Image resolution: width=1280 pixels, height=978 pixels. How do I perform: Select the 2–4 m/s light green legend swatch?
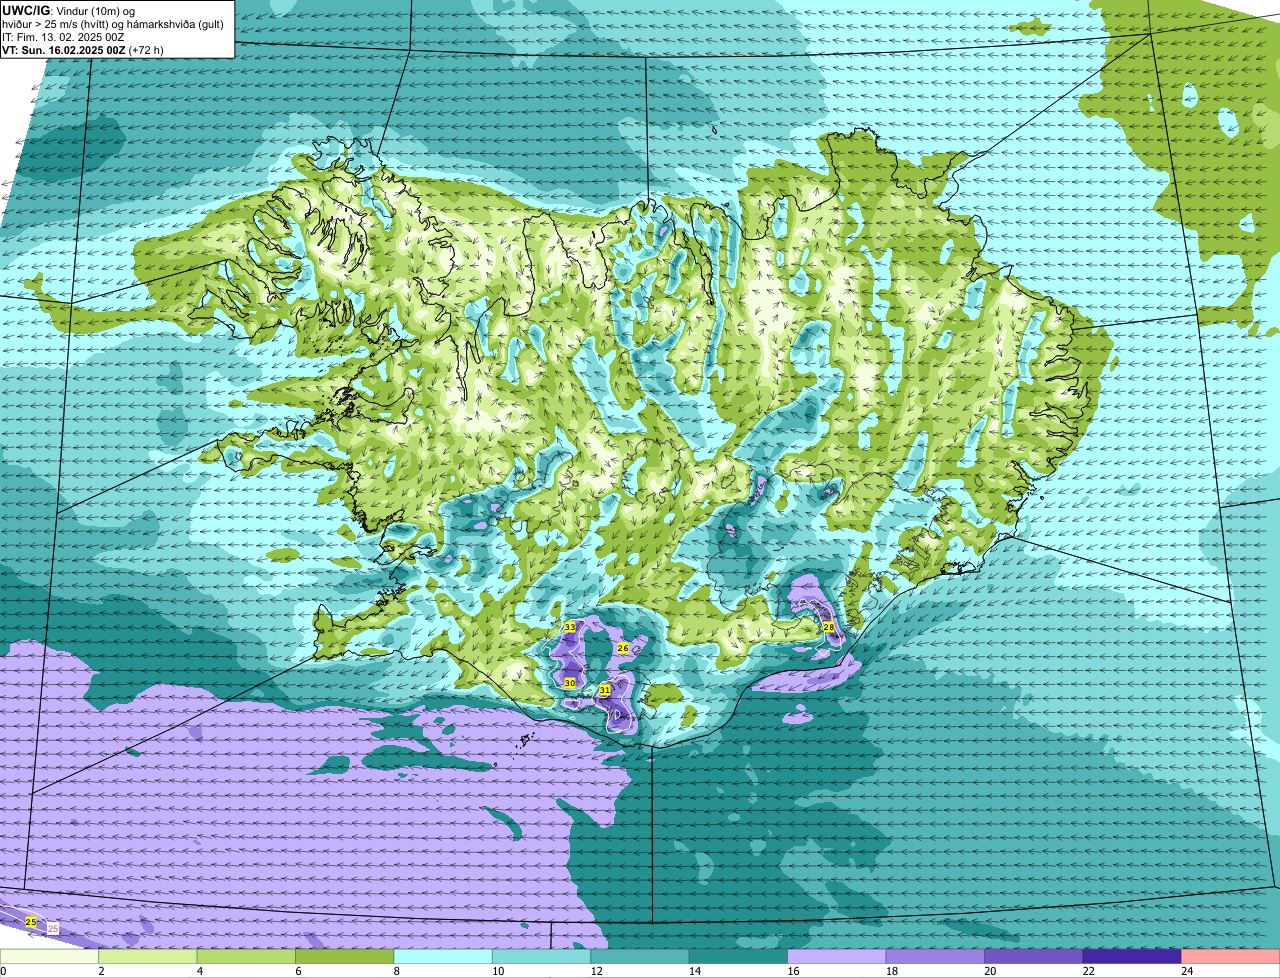(149, 957)
